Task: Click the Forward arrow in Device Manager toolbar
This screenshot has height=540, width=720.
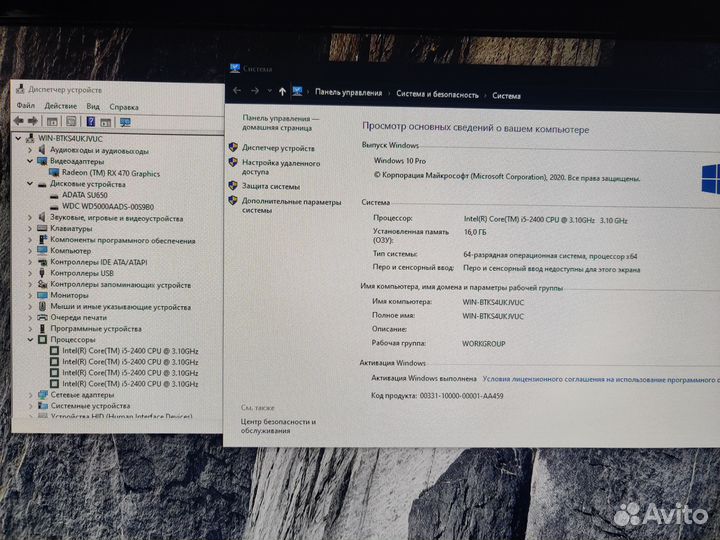Action: coord(33,121)
